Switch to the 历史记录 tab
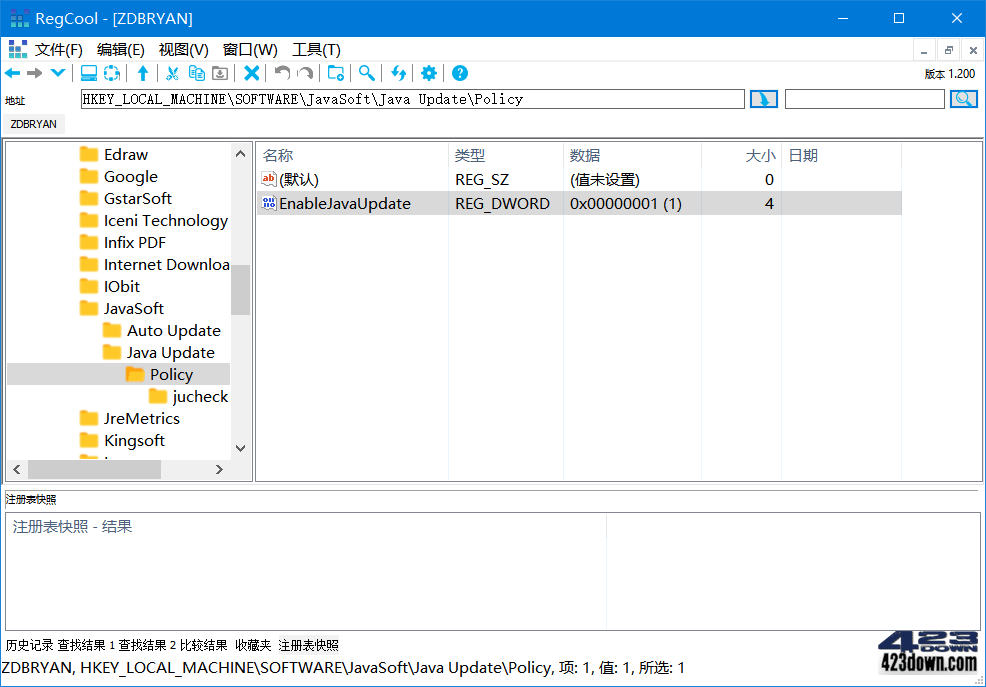Screen dimensions: 986x687 tap(30, 644)
